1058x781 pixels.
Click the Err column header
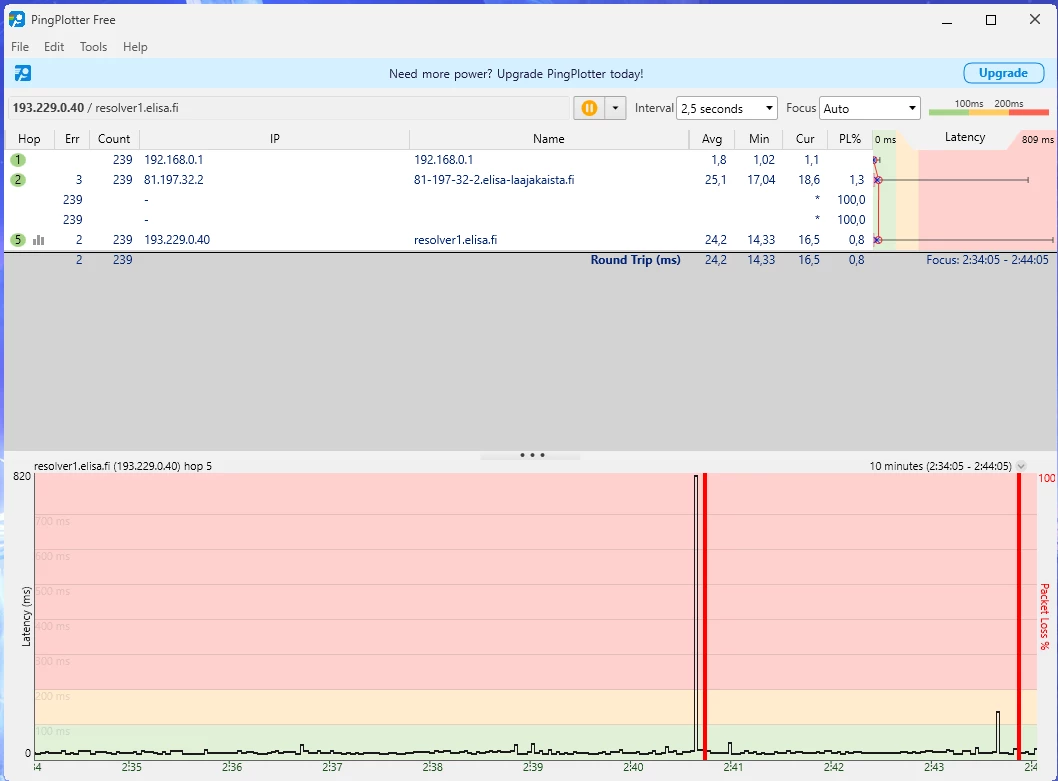(x=72, y=138)
